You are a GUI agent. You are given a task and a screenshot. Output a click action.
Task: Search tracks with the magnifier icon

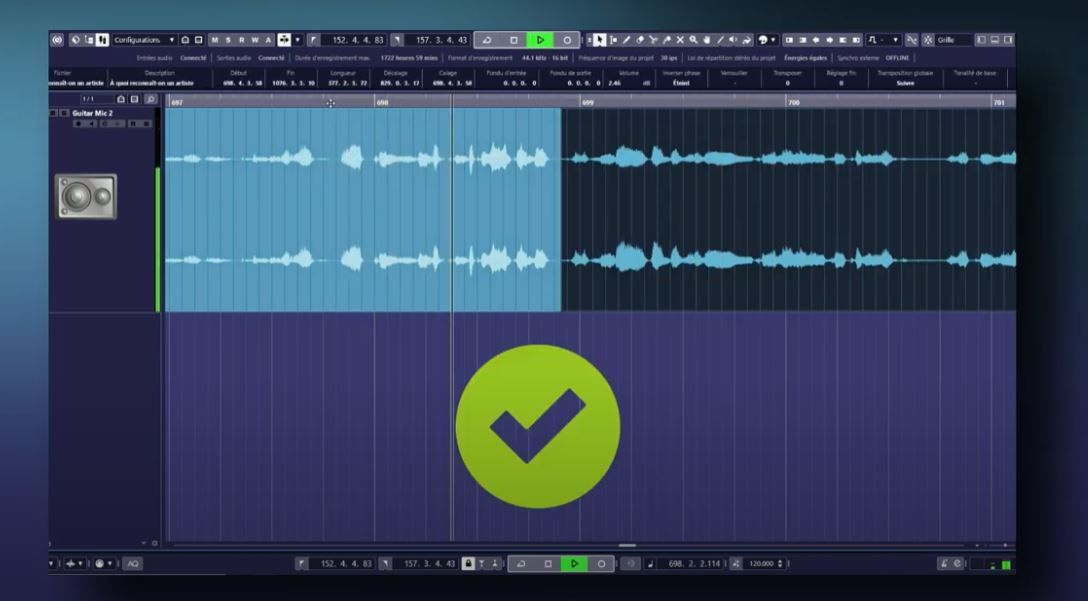151,99
